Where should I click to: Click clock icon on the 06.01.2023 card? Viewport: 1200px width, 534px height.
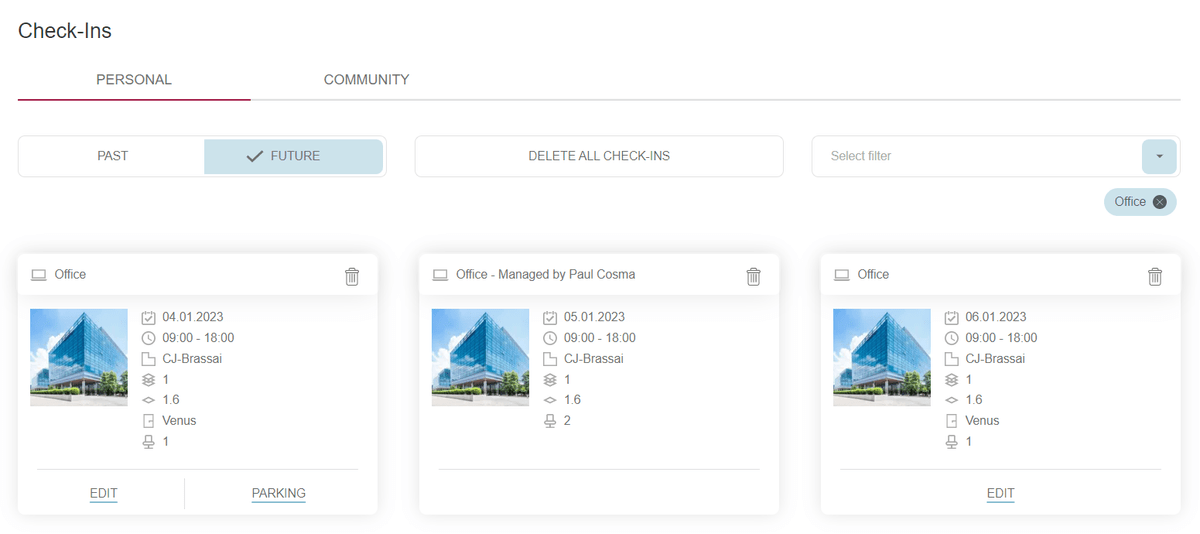click(951, 338)
